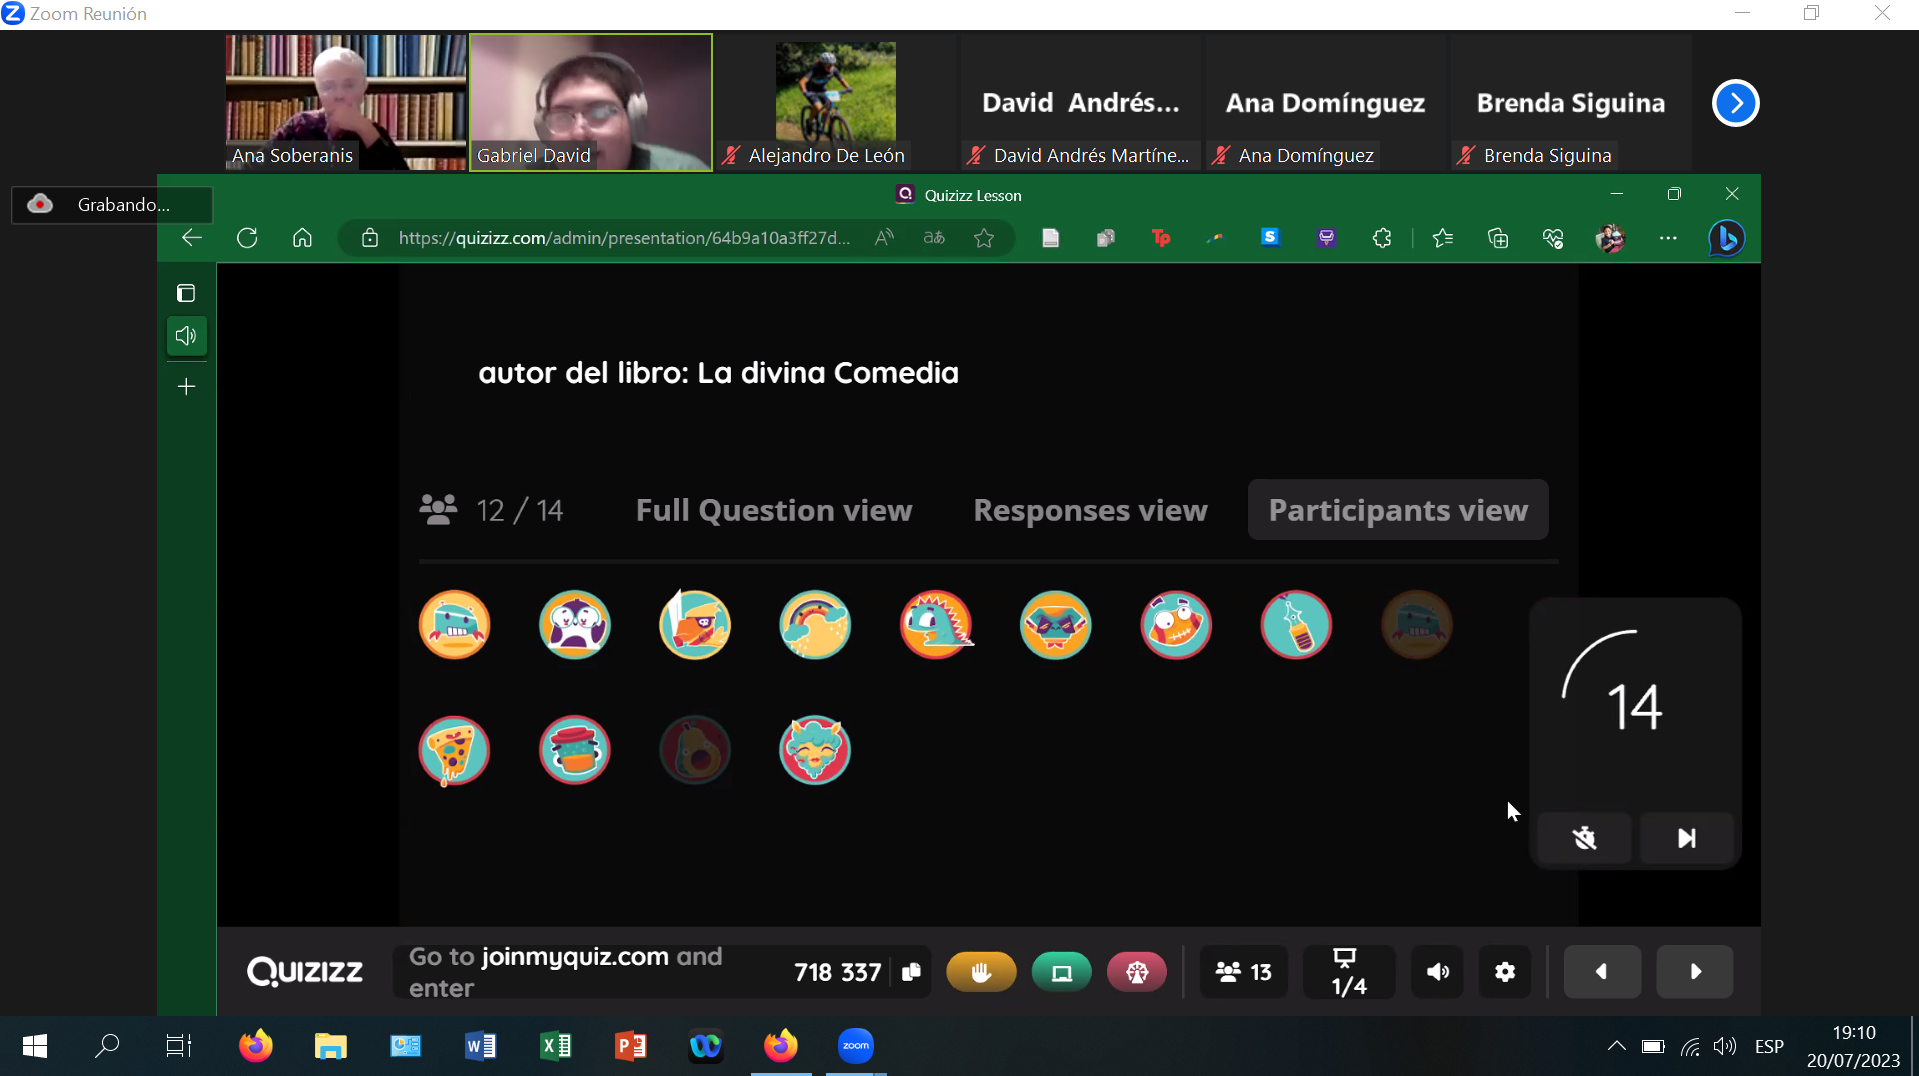Toggle Quizizz sound volume button

click(1437, 972)
